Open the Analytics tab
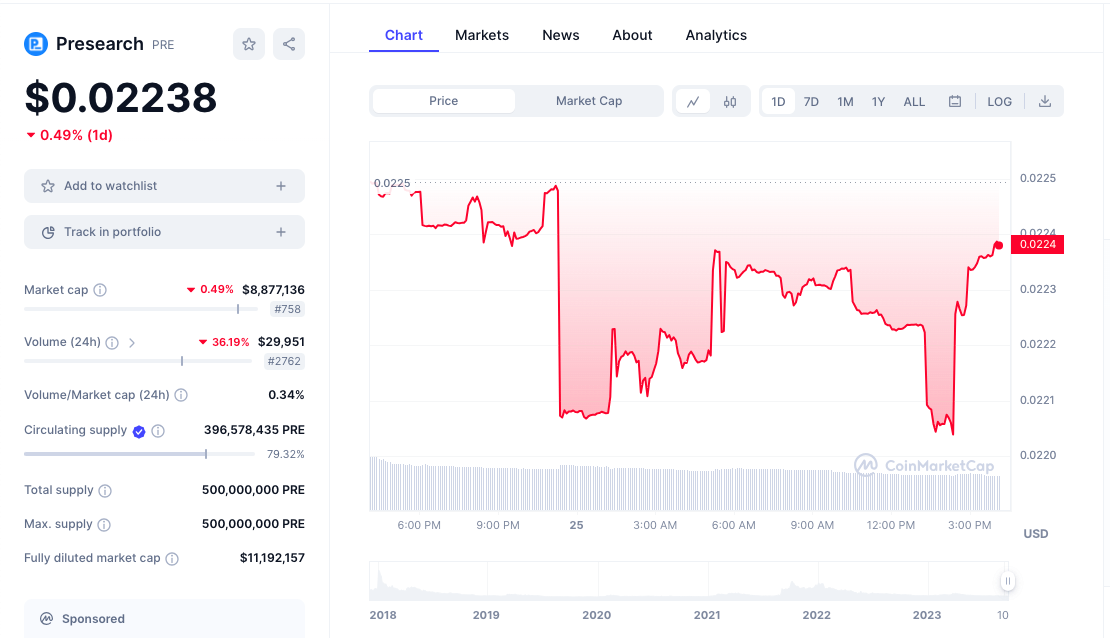 (716, 35)
